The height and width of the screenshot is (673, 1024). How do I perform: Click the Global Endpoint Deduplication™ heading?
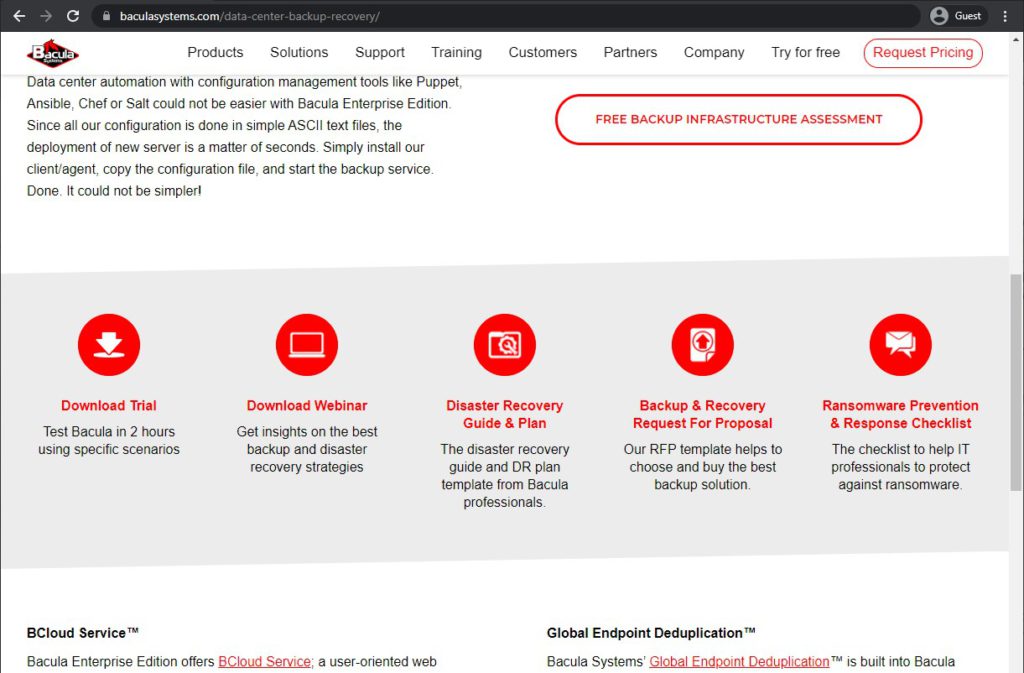(651, 633)
